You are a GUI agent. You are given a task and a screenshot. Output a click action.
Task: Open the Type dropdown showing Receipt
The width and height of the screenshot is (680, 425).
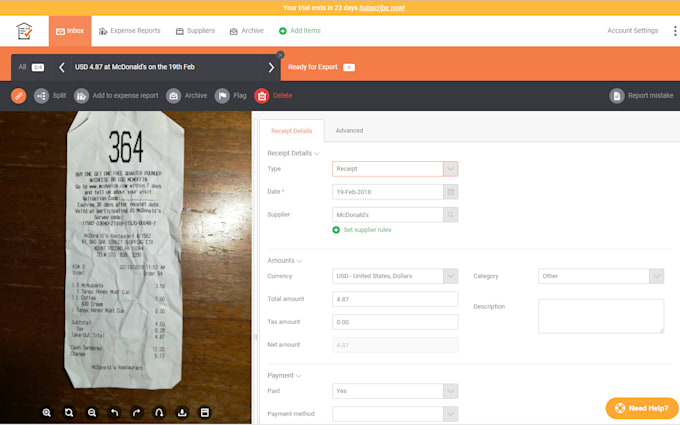click(x=395, y=169)
